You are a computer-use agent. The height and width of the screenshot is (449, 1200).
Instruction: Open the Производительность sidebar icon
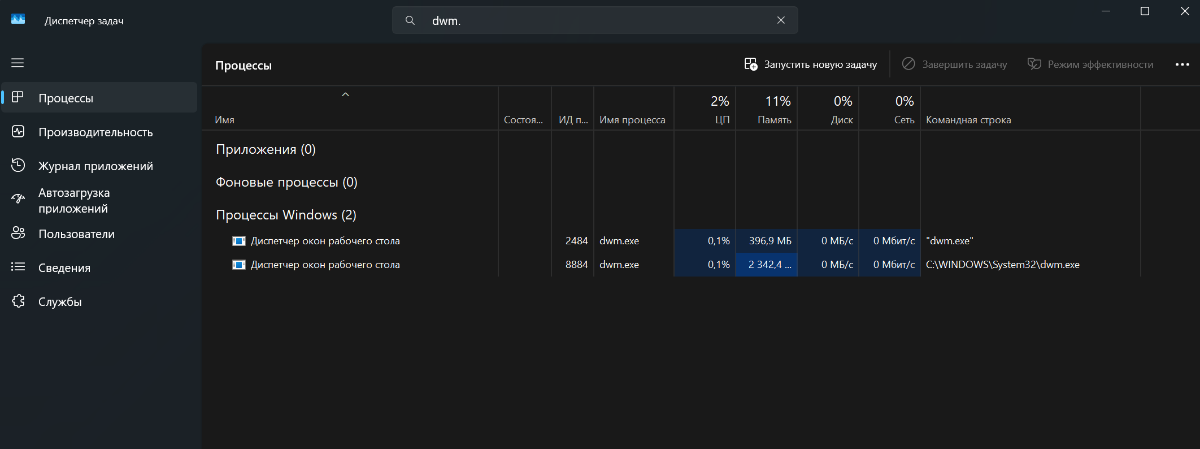pyautogui.click(x=17, y=131)
